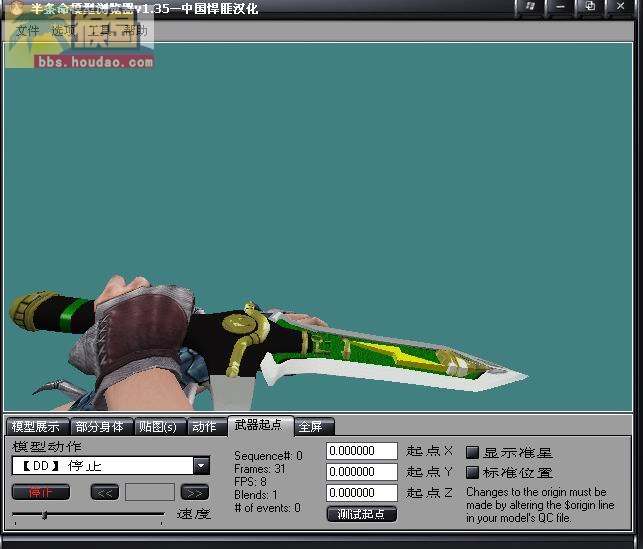Click the 起点 X value field
The width and height of the screenshot is (643, 549).
(362, 451)
